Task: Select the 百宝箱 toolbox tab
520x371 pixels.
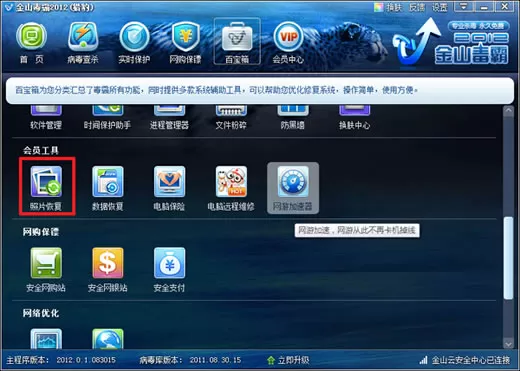Action: tap(237, 41)
